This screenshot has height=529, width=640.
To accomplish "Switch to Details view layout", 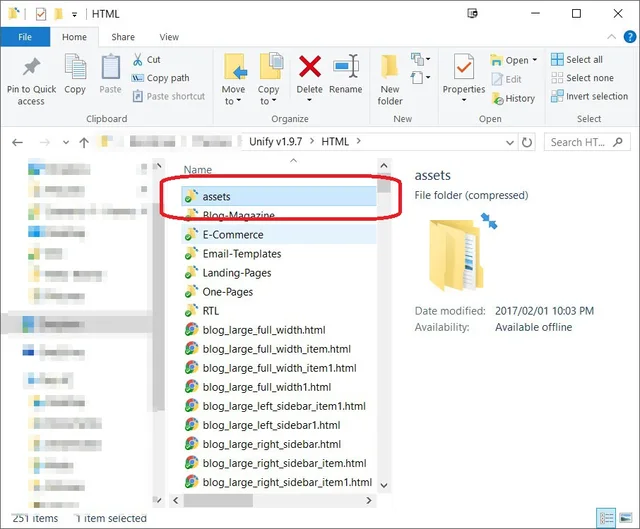I will click(x=606, y=518).
